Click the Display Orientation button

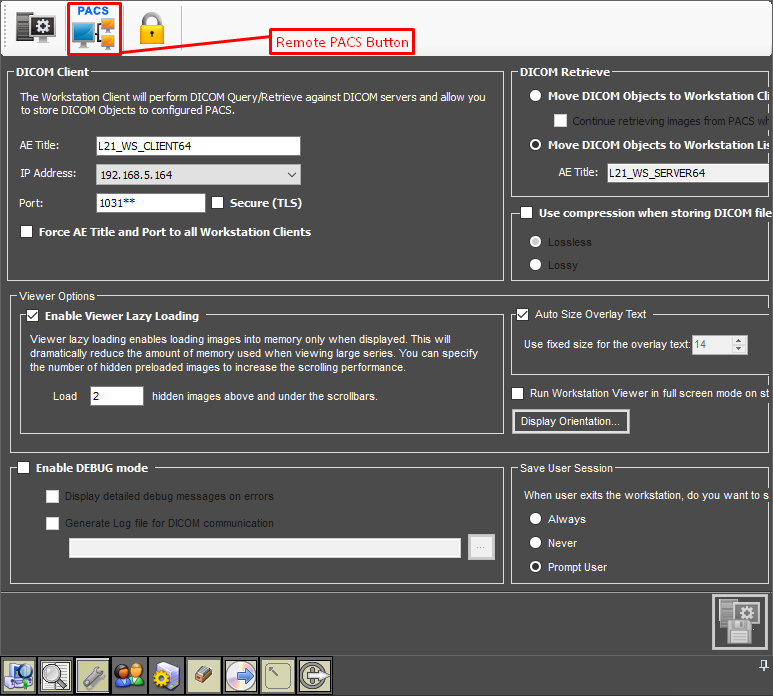tap(570, 422)
